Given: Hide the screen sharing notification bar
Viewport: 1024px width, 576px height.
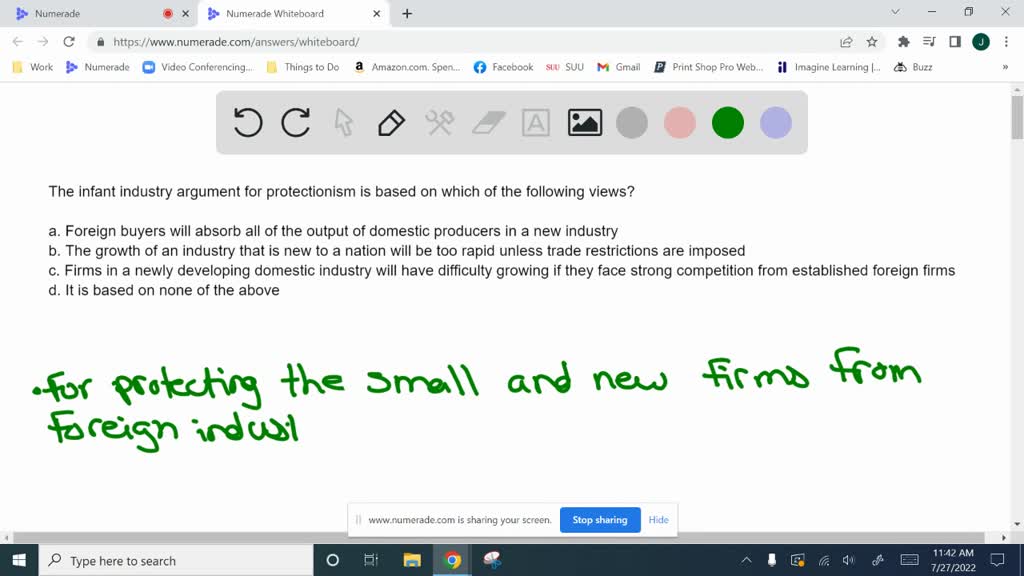Looking at the screenshot, I should point(658,520).
